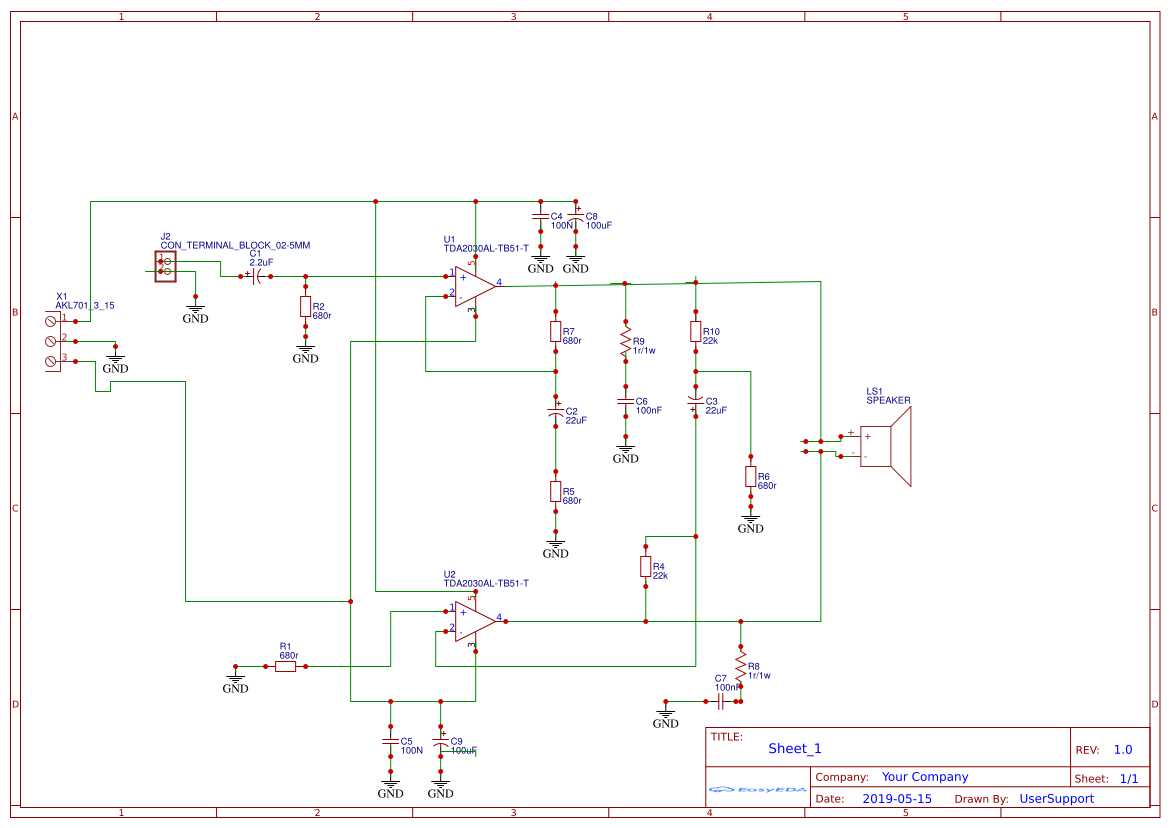Screen dimensions: 1170x828
Task: Select the CON_TERMINAL_BLOCK_02-5MM label
Action: 235,245
